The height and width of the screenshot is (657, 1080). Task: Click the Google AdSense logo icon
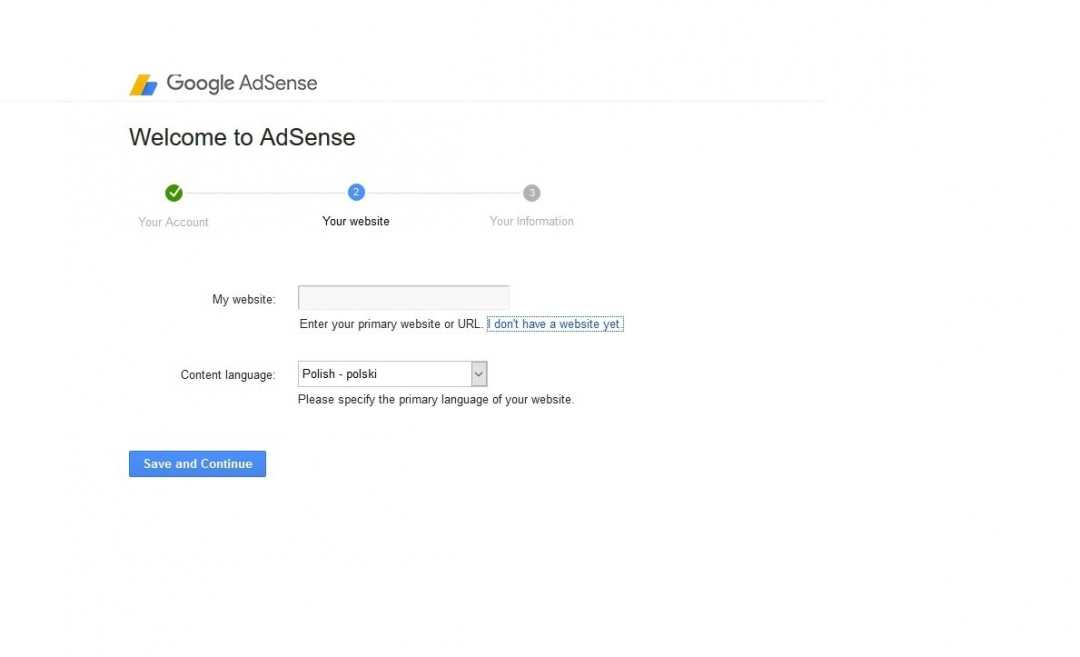[x=143, y=85]
